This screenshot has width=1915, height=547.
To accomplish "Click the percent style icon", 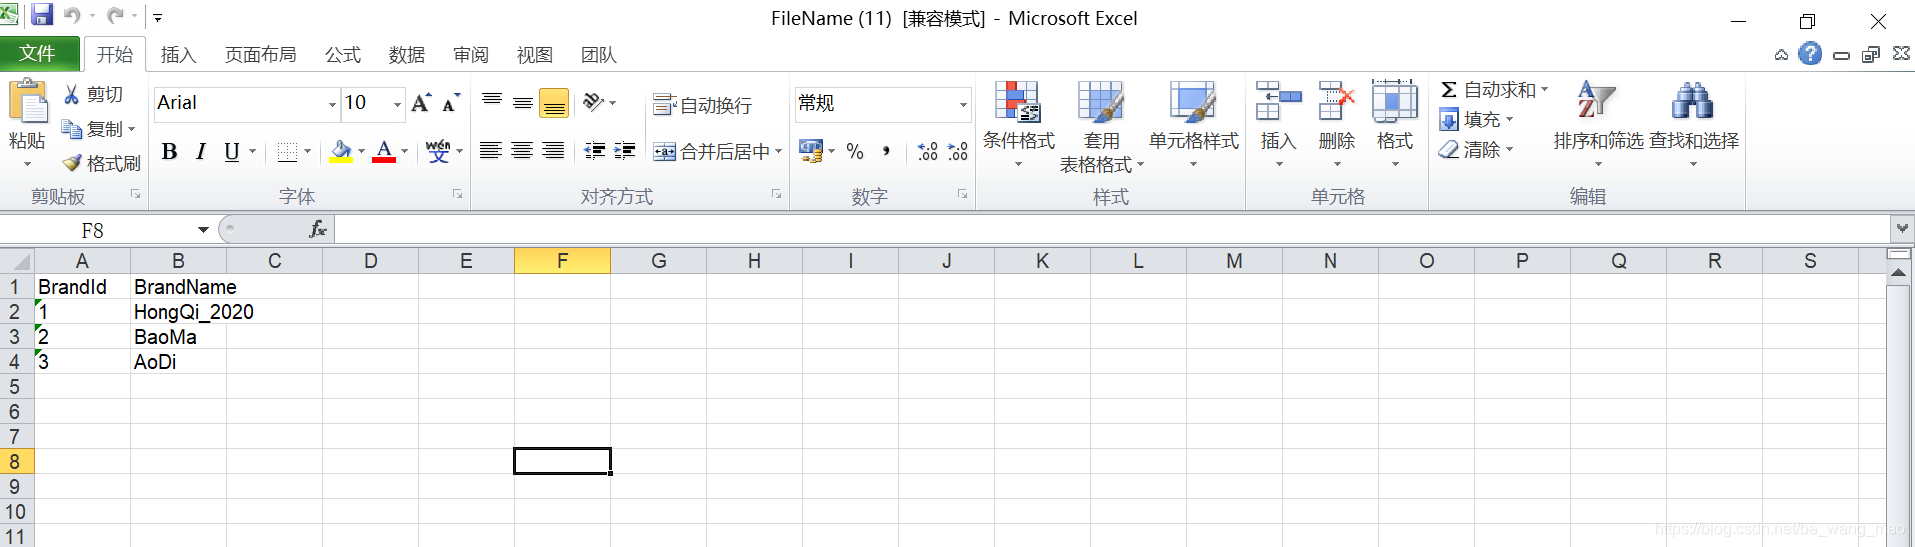I will [x=855, y=152].
